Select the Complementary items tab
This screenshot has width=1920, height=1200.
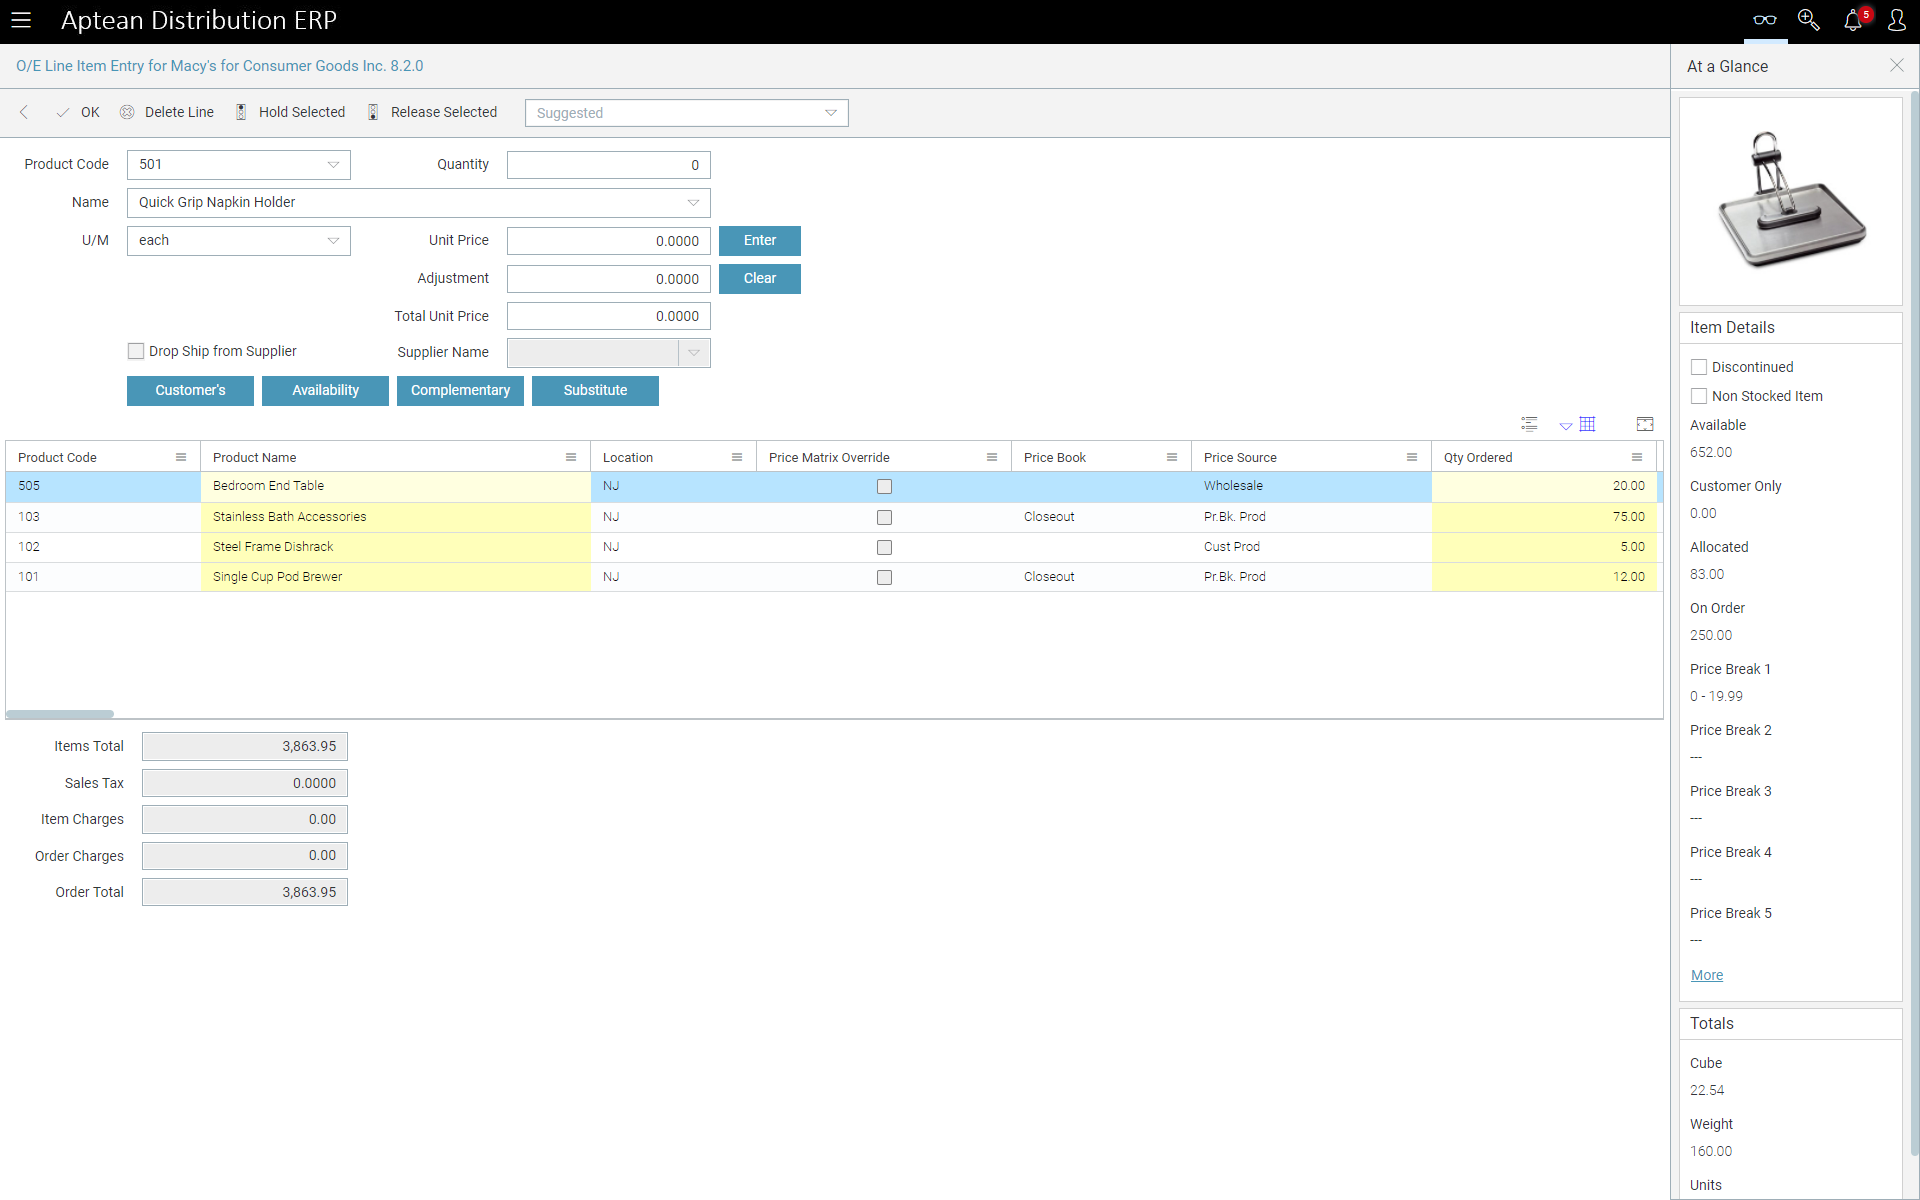coord(459,390)
